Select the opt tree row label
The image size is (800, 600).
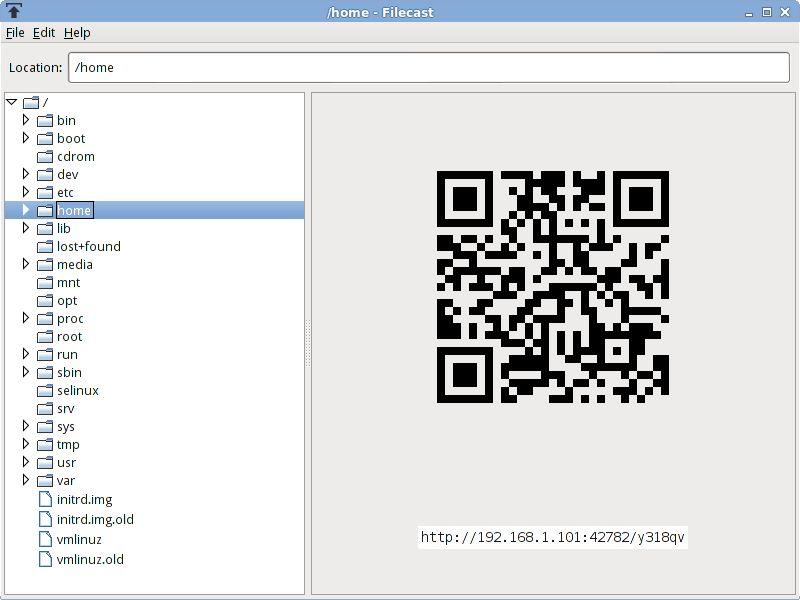click(x=67, y=301)
